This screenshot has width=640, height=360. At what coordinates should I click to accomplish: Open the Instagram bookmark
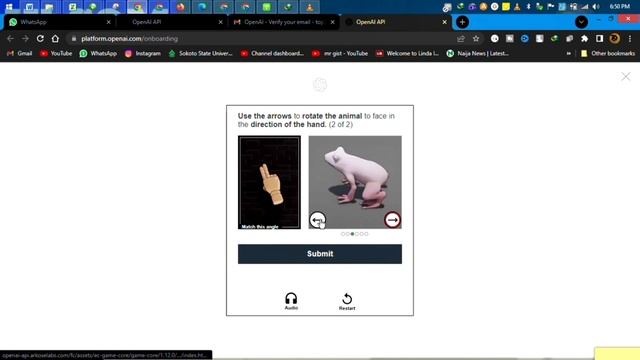pos(143,53)
